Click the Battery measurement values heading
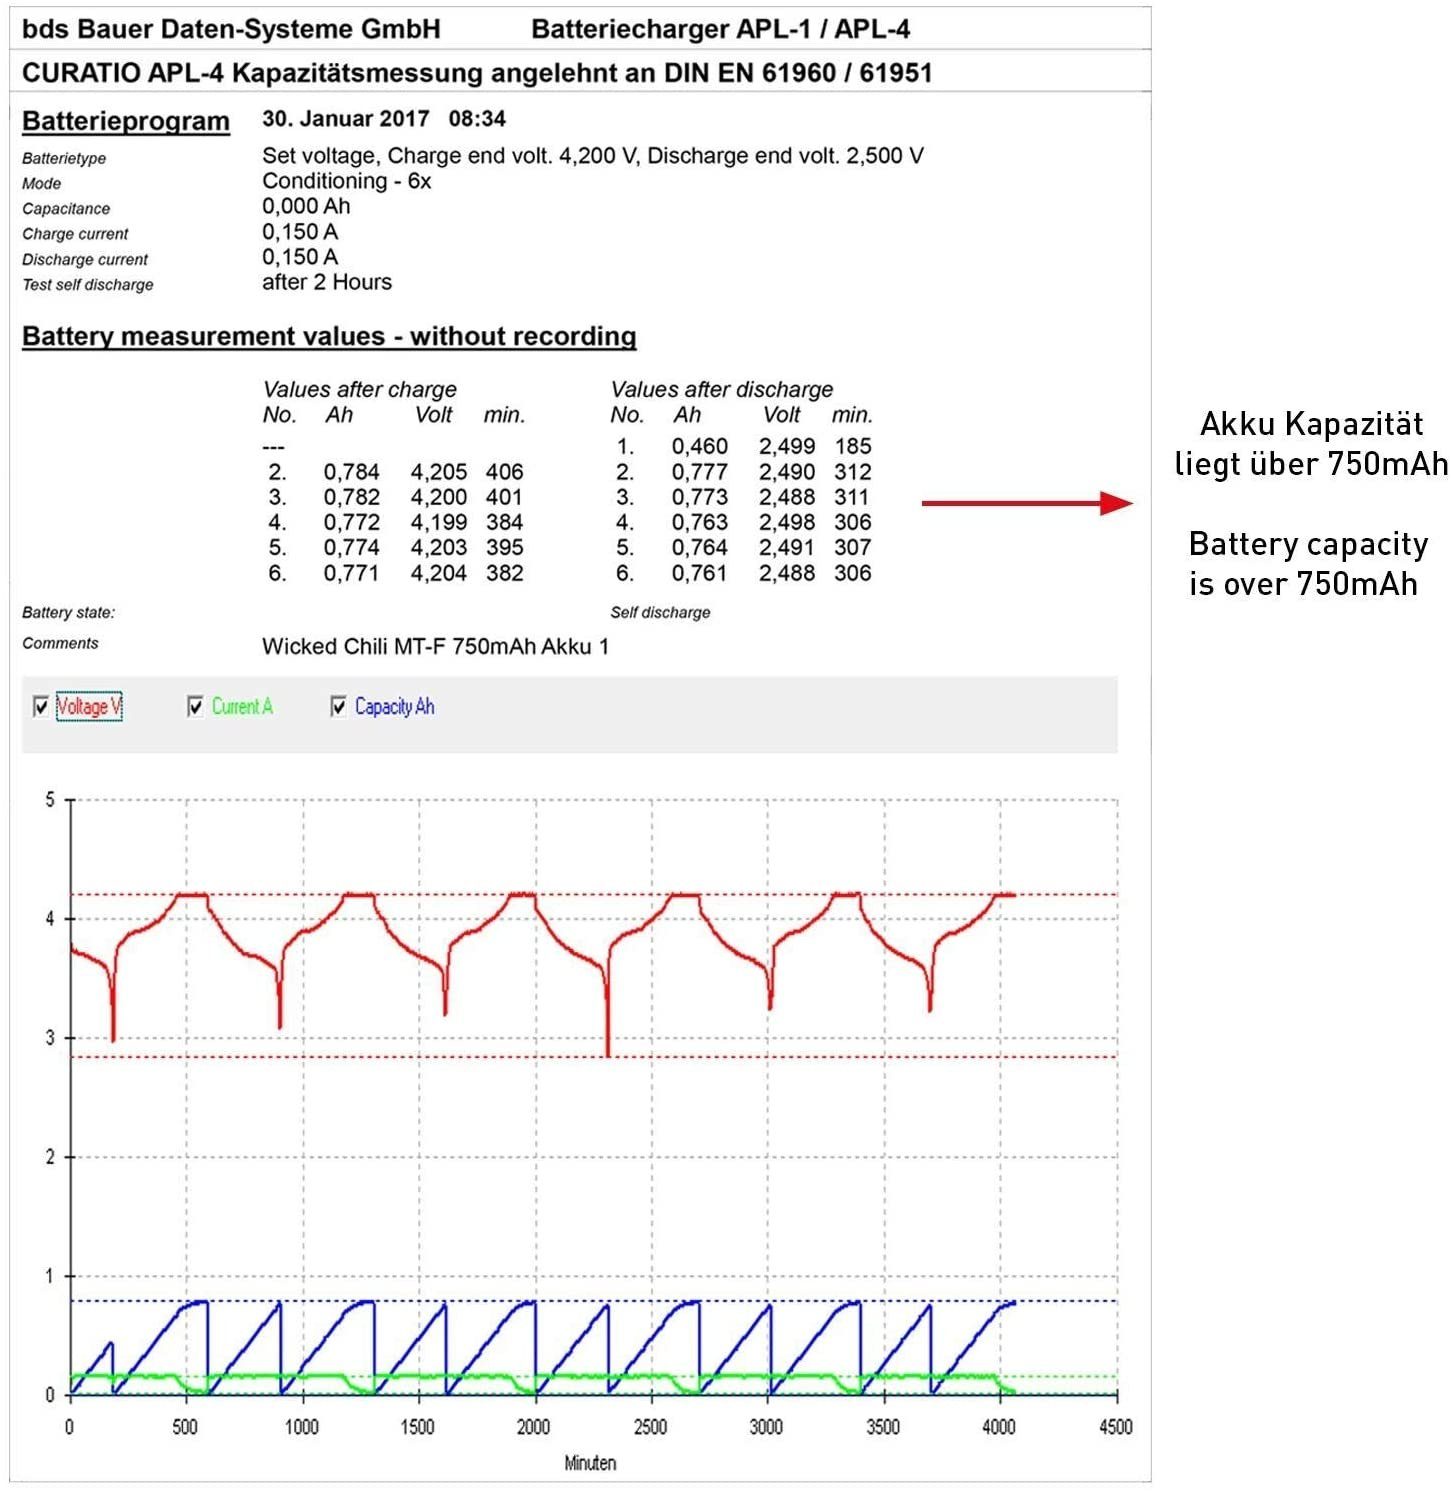 329,336
